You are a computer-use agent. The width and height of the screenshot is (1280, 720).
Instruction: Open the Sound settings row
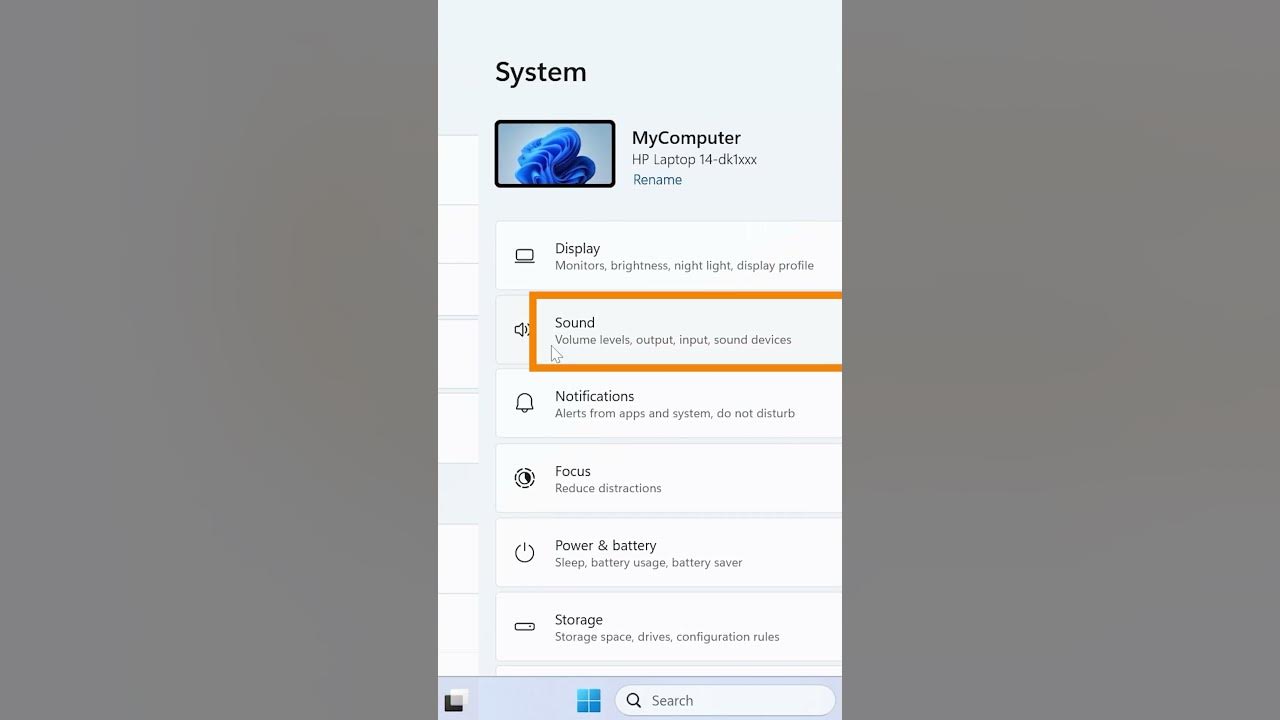[x=668, y=330]
